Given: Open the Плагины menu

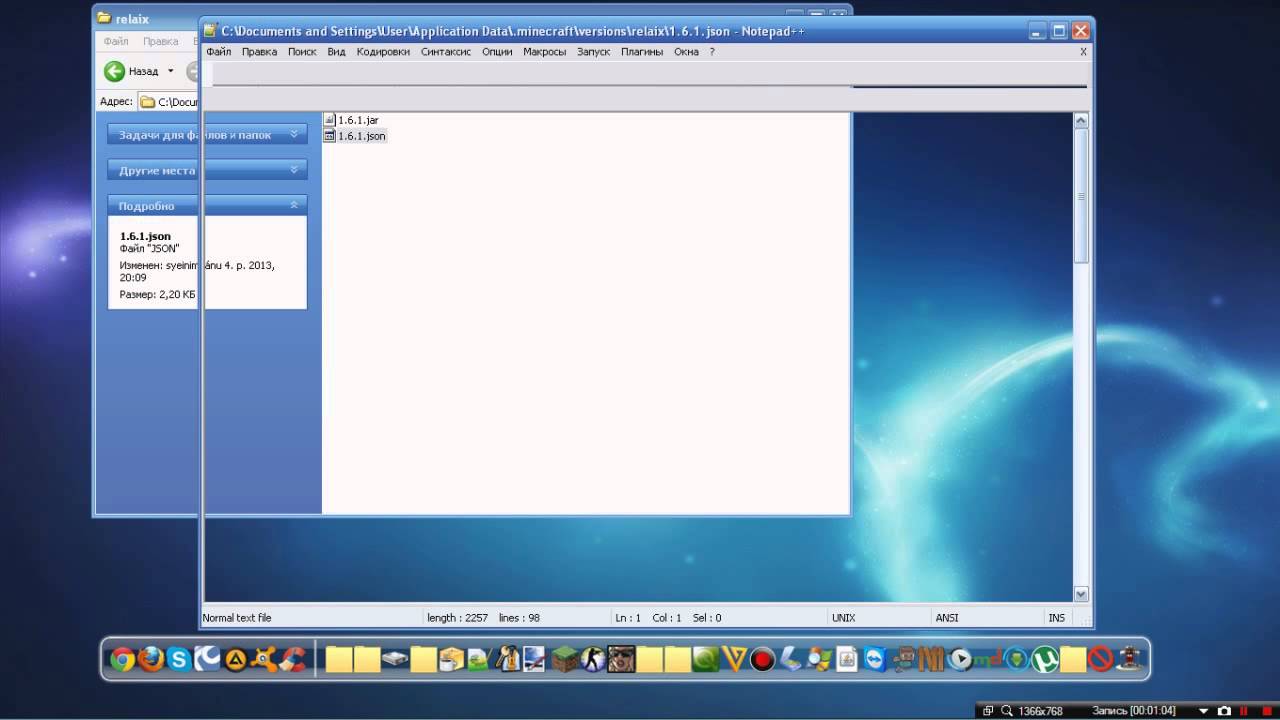Looking at the screenshot, I should pos(642,52).
